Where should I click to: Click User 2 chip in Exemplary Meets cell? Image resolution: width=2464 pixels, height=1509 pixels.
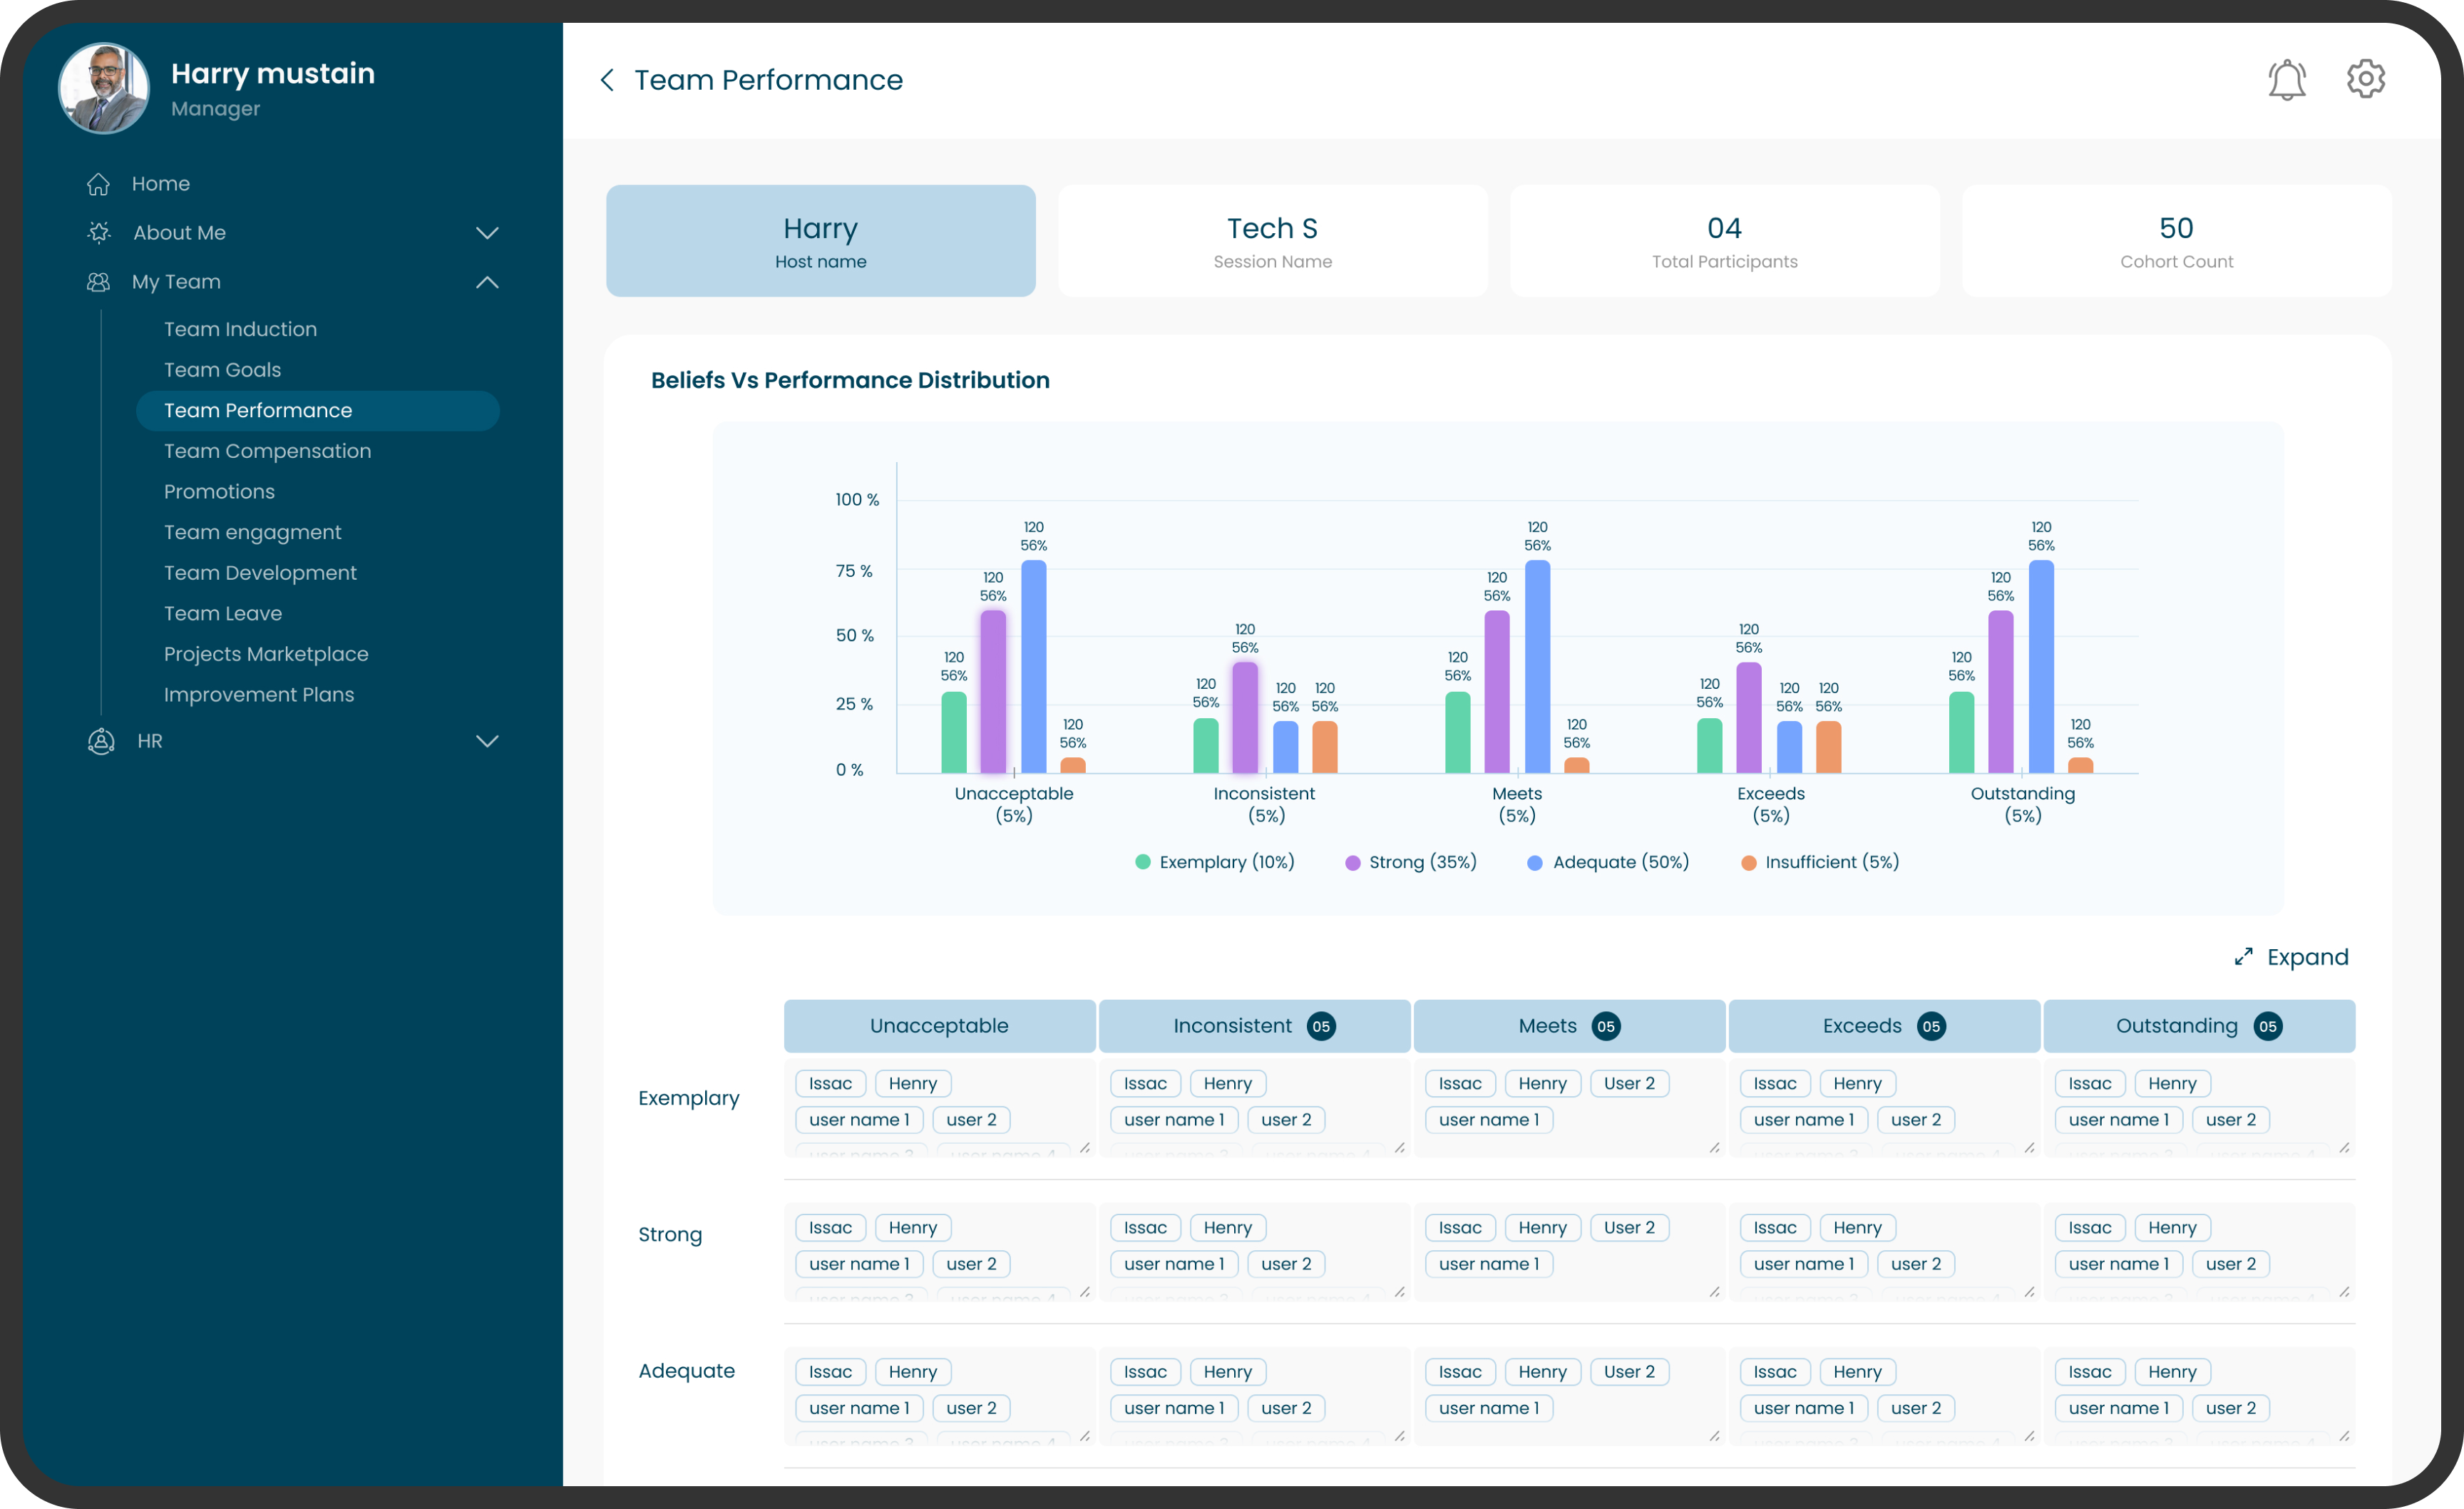coord(1629,1084)
